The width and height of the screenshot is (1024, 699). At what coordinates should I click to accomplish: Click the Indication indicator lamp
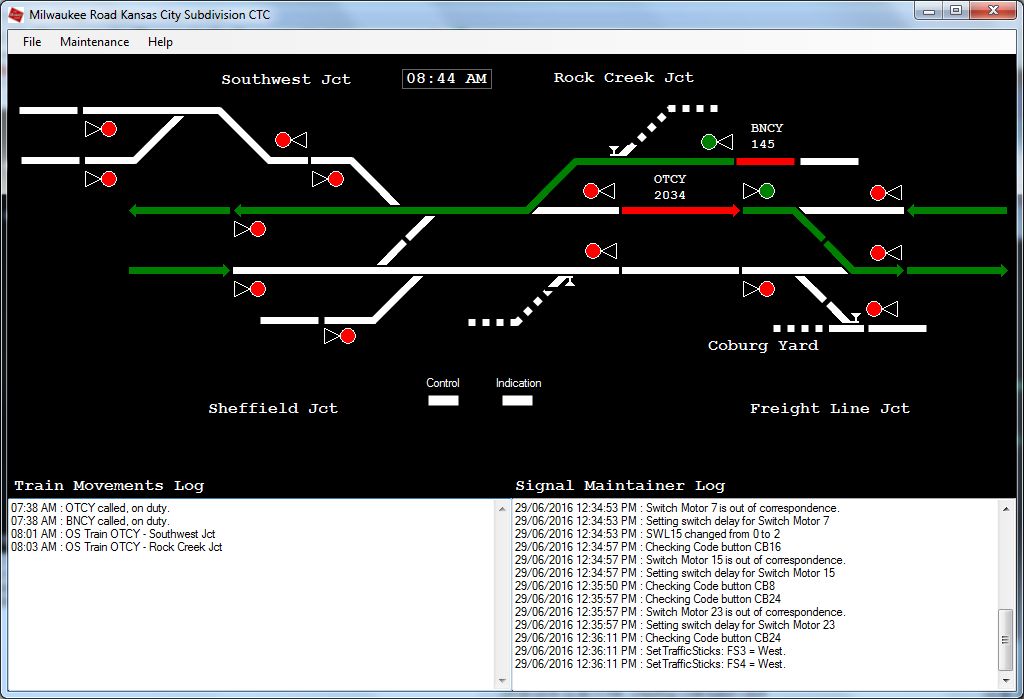(x=517, y=400)
